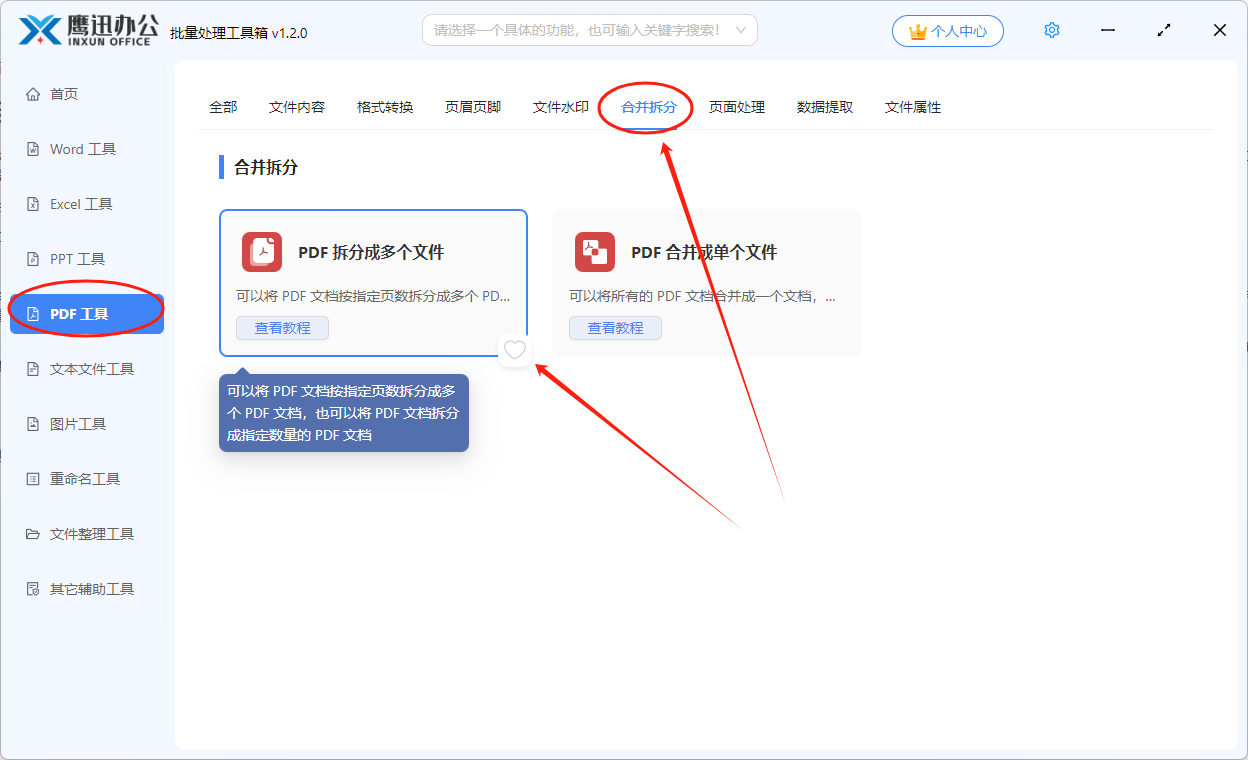Screen dimensions: 1248x760
Task: Open 个人中心
Action: pos(947,30)
